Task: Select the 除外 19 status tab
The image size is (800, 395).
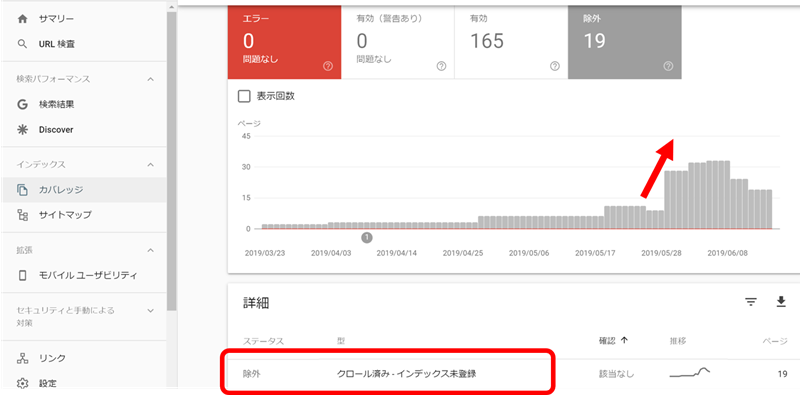Action: [x=624, y=42]
